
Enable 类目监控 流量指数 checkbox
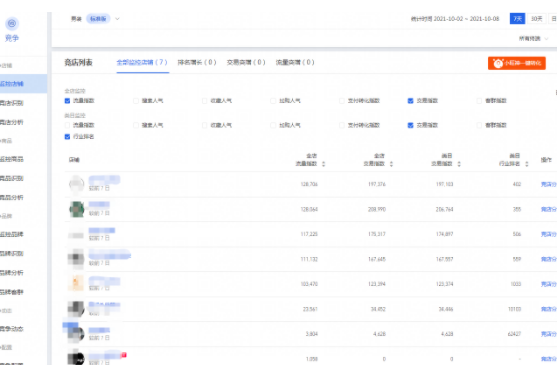point(67,125)
